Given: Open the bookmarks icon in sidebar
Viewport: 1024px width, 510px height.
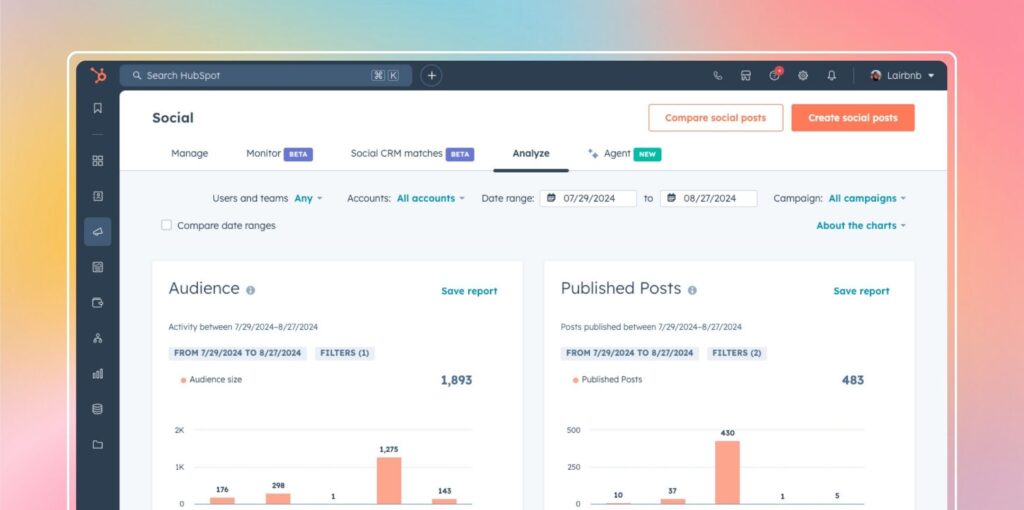Looking at the screenshot, I should 97,108.
